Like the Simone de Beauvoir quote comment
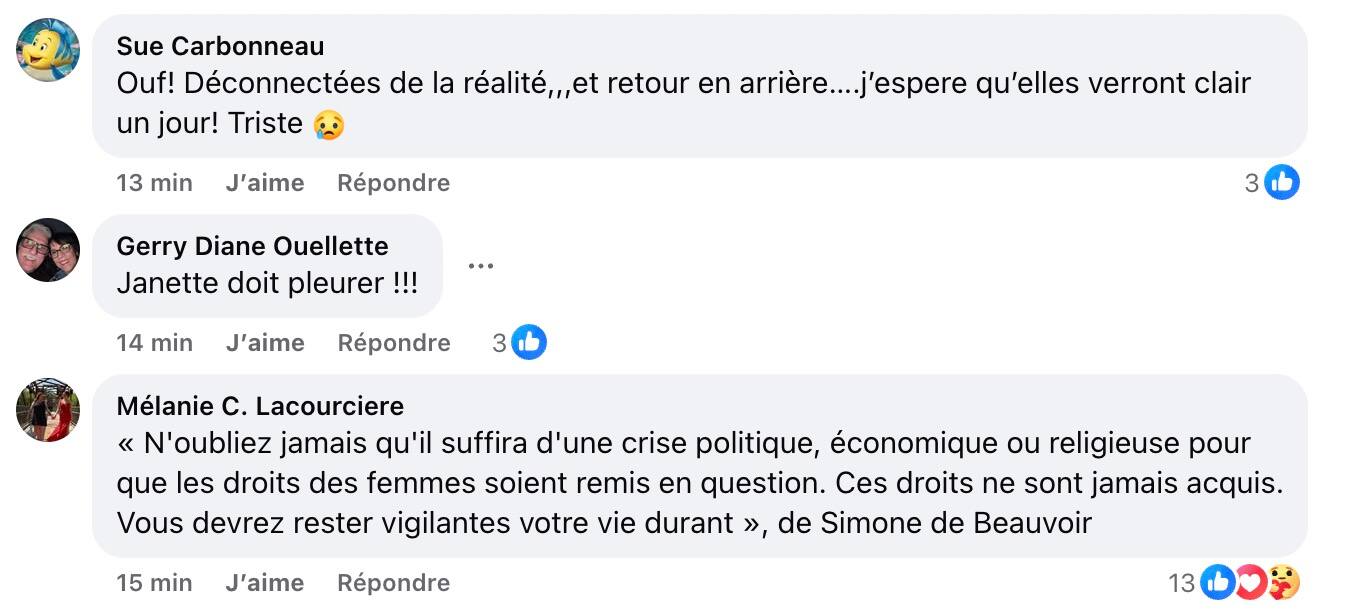The height and width of the screenshot is (610, 1362). (x=265, y=583)
